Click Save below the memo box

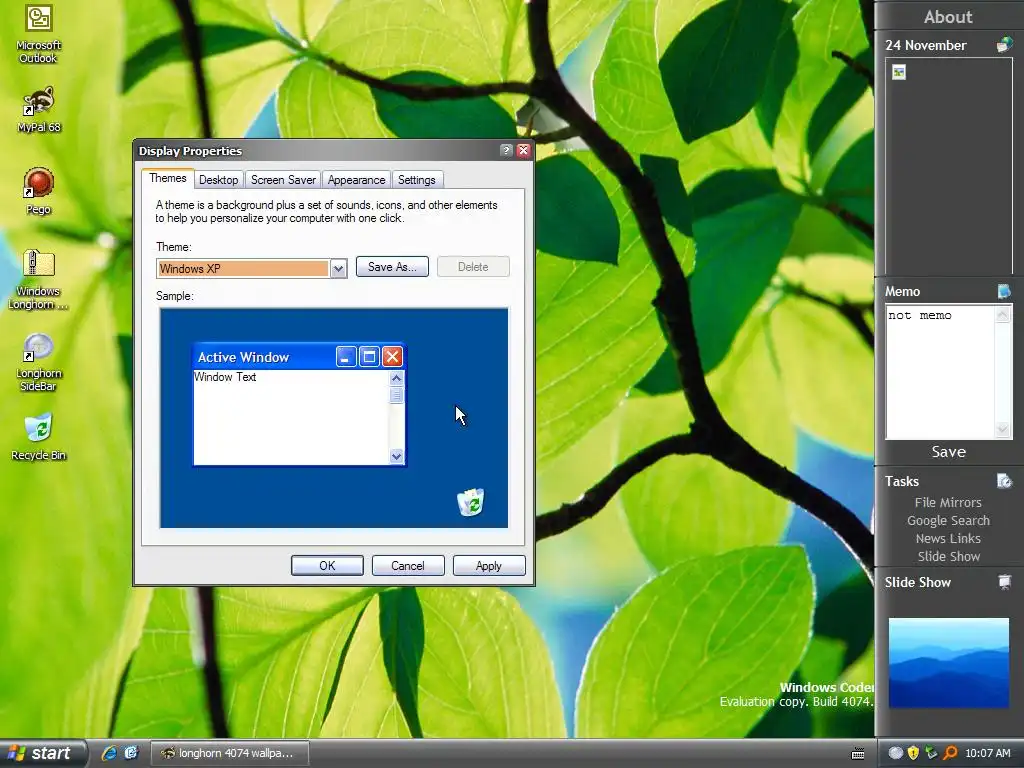pos(948,452)
